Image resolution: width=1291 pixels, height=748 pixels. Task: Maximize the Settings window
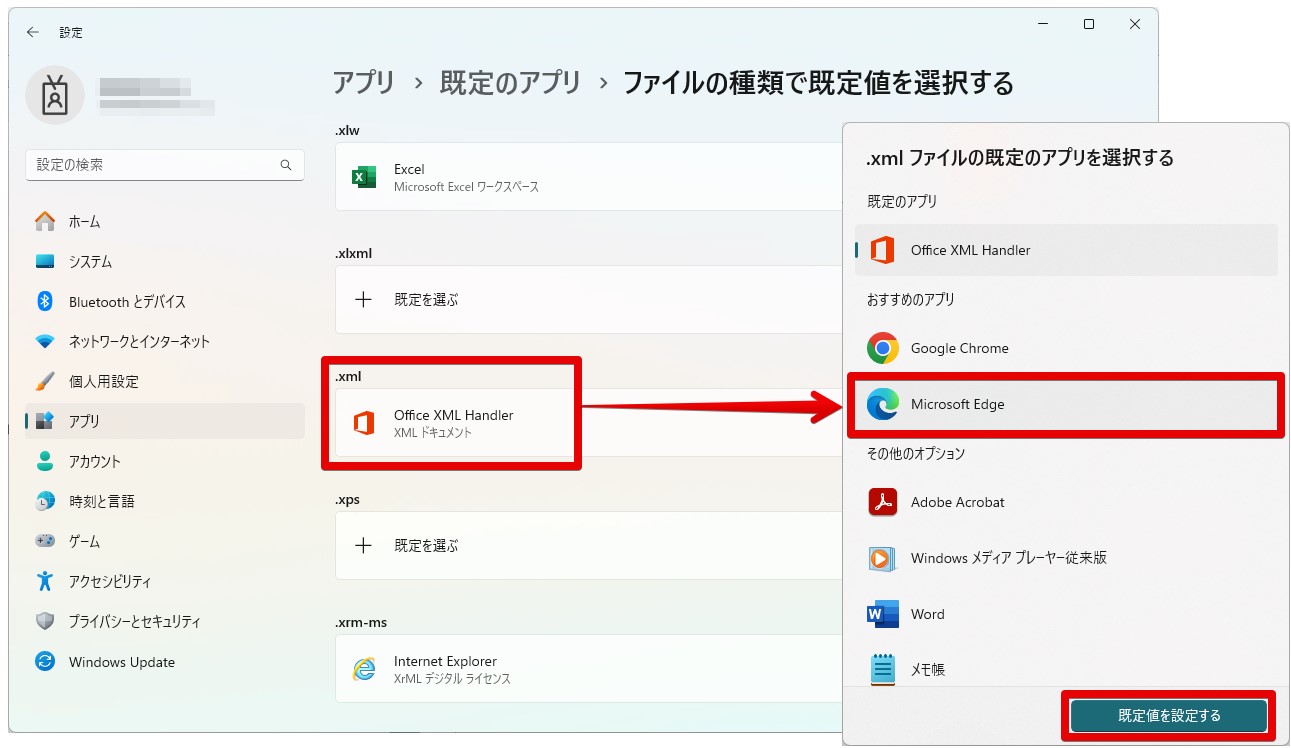click(1089, 24)
